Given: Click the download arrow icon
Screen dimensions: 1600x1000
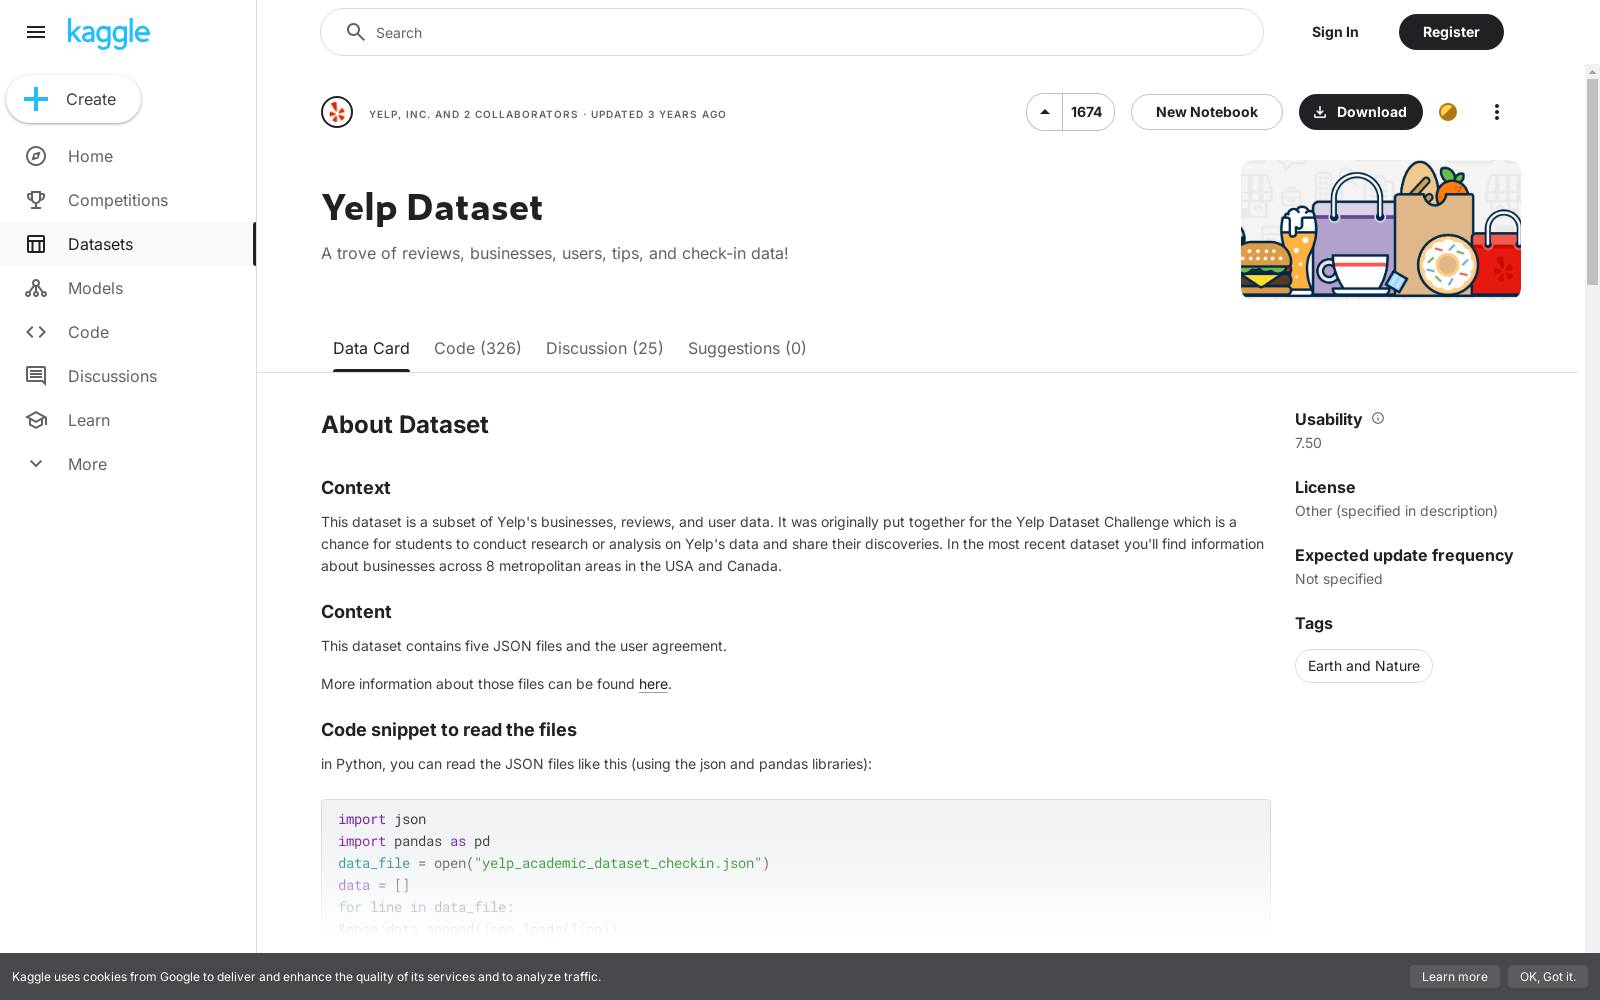Looking at the screenshot, I should pos(1320,112).
